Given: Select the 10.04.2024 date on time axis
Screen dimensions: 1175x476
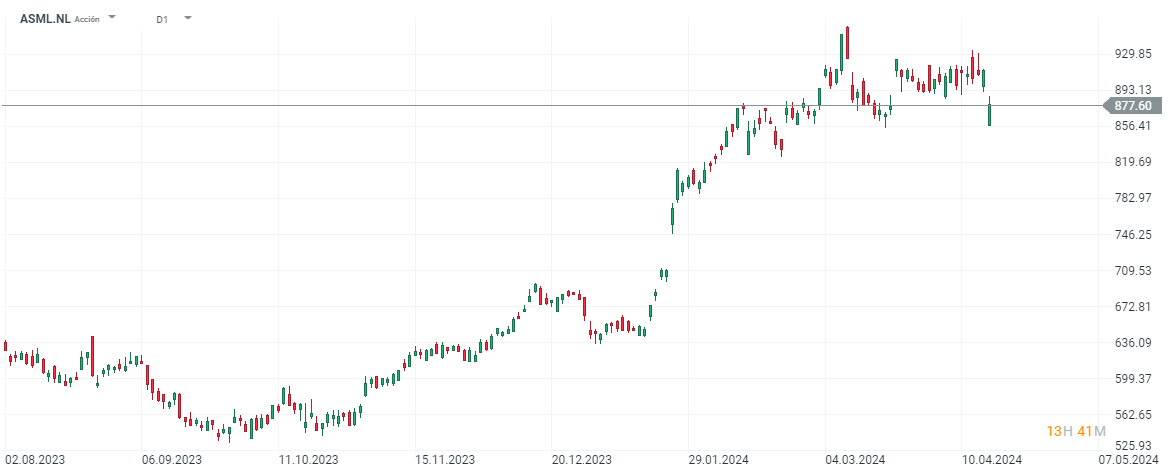Looking at the screenshot, I should coord(992,460).
